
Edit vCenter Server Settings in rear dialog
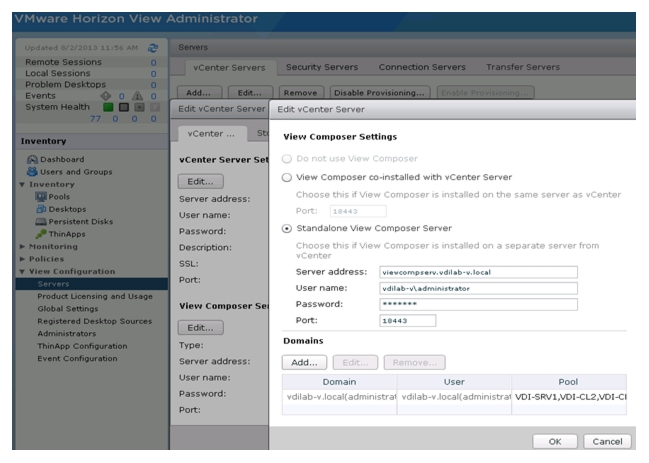pyautogui.click(x=201, y=181)
